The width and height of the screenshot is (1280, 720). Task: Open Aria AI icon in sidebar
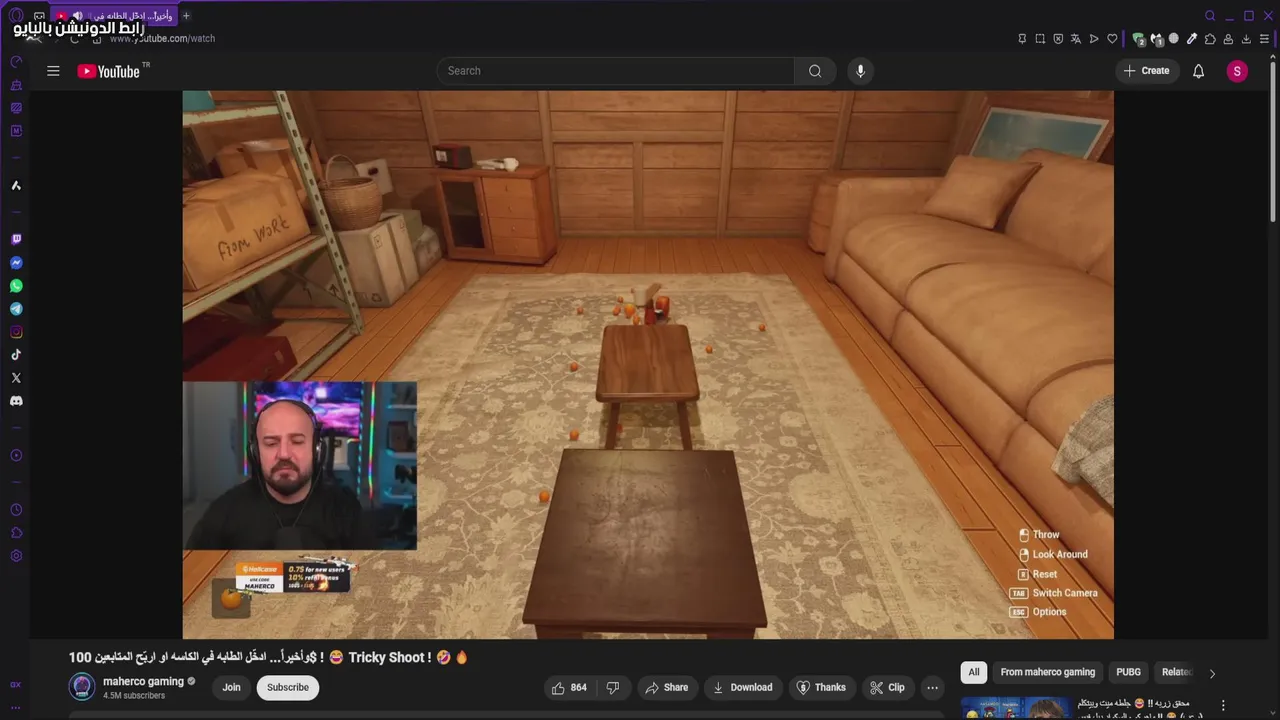16,185
